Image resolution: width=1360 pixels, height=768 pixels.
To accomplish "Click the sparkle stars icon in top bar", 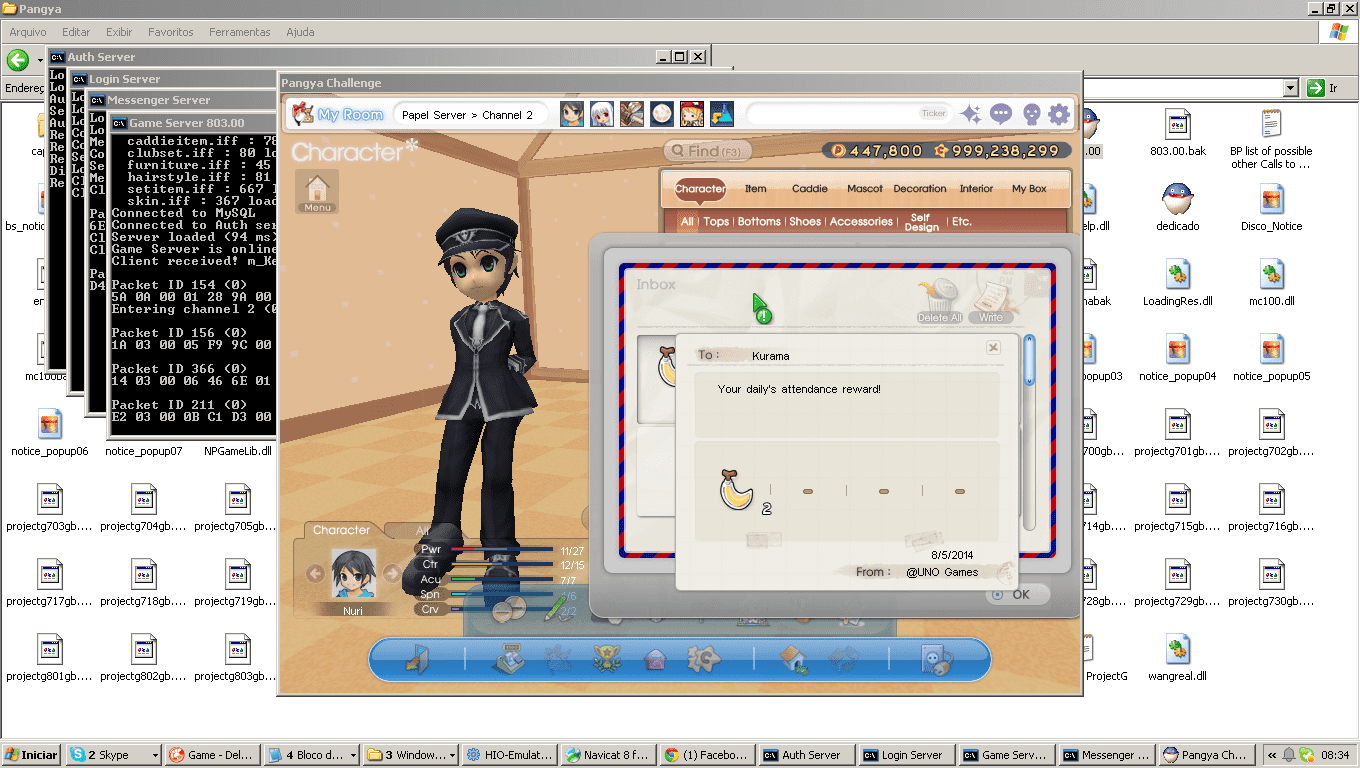I will coord(971,114).
